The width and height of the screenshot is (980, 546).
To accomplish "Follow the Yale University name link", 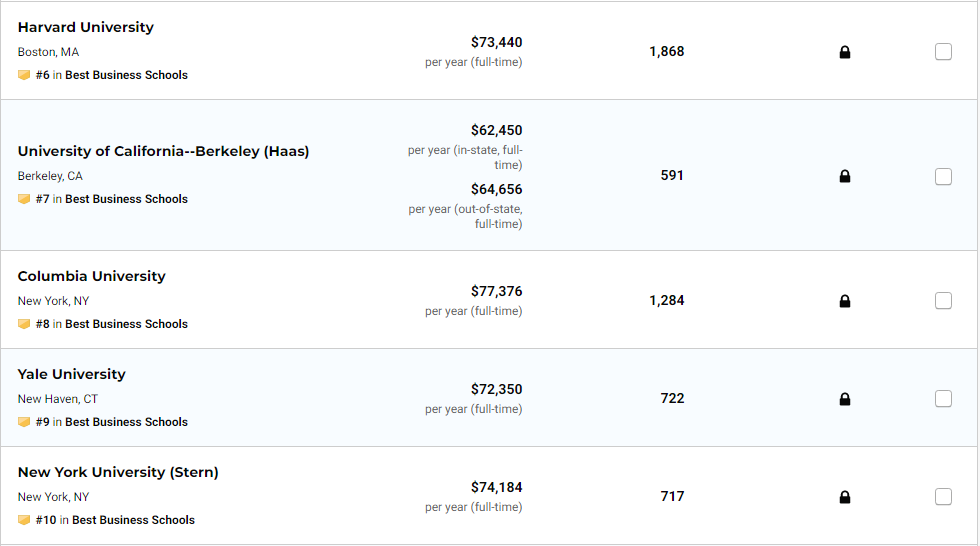I will point(71,374).
